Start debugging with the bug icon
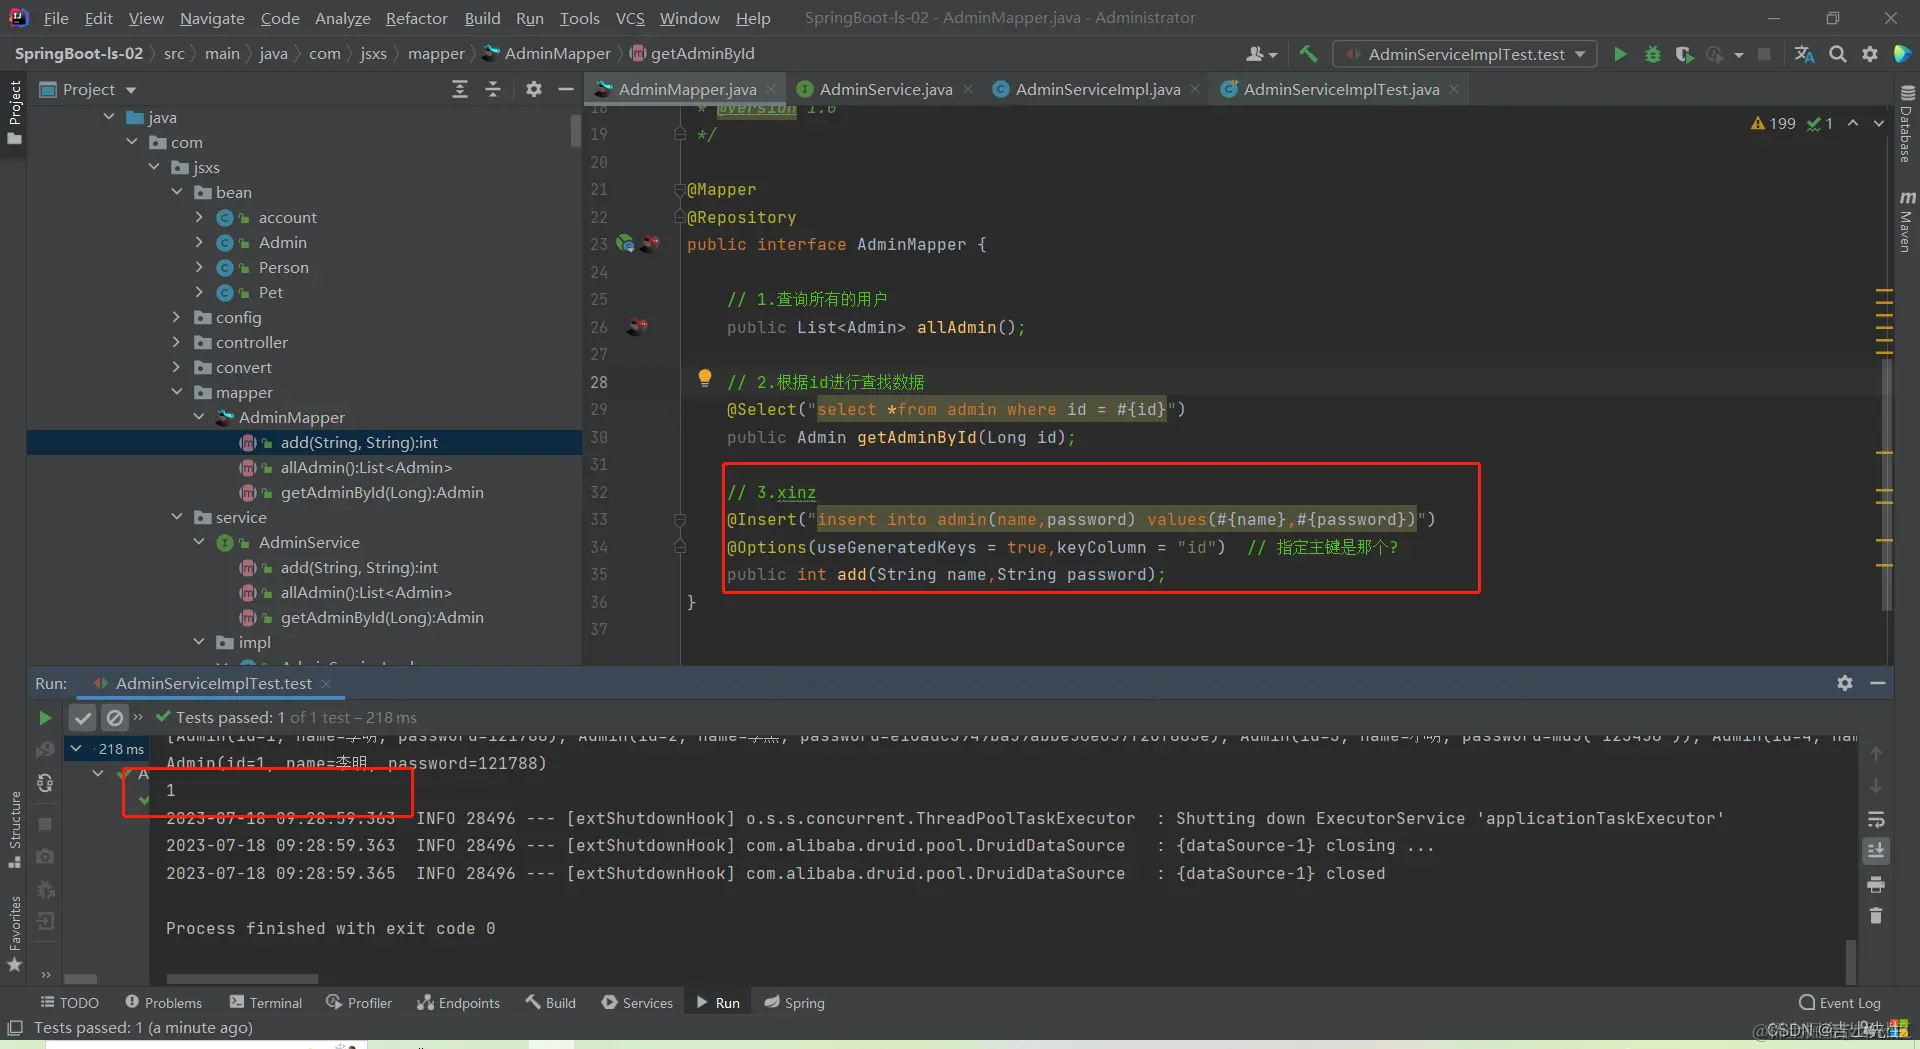This screenshot has width=1920, height=1049. pyautogui.click(x=1652, y=54)
